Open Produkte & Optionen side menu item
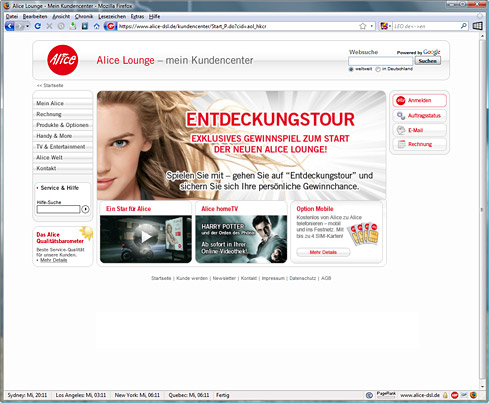 (63, 125)
